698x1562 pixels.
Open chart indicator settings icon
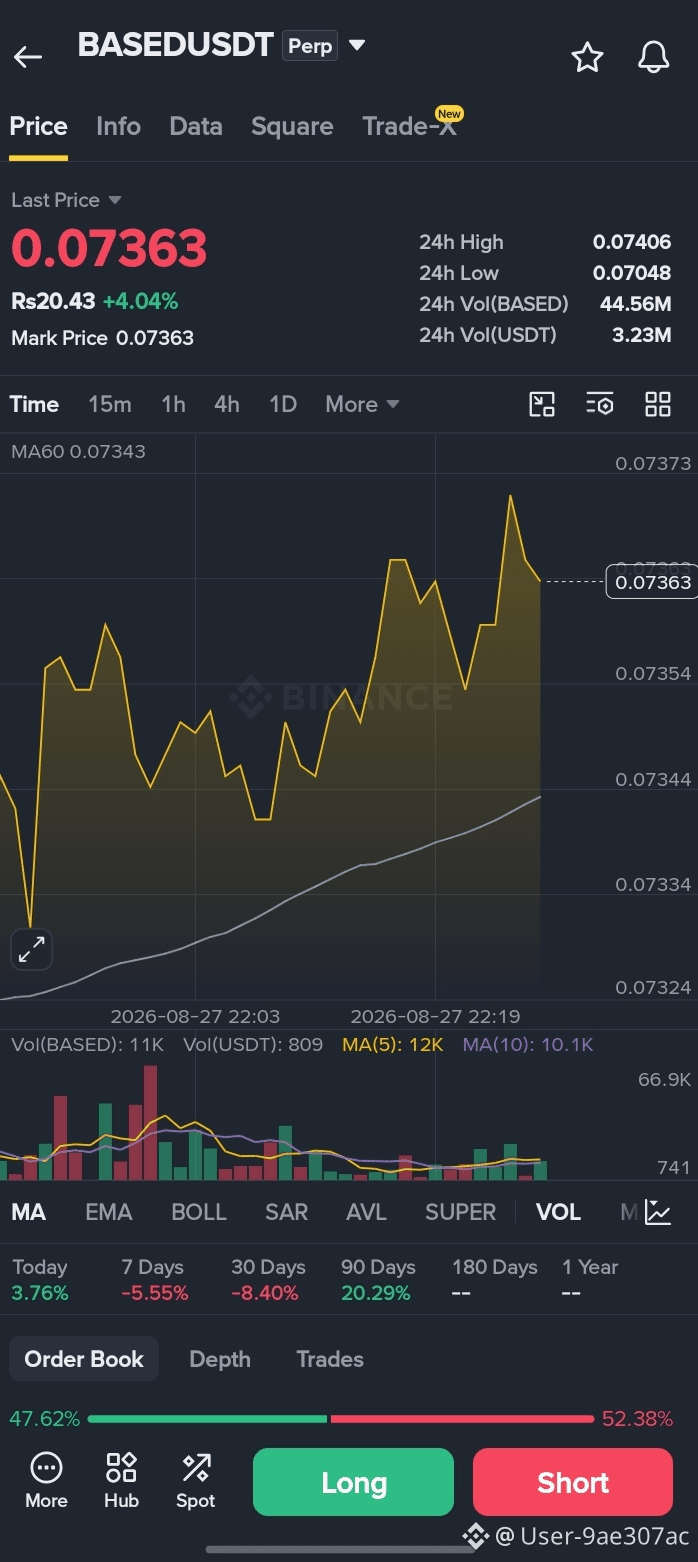pos(600,404)
